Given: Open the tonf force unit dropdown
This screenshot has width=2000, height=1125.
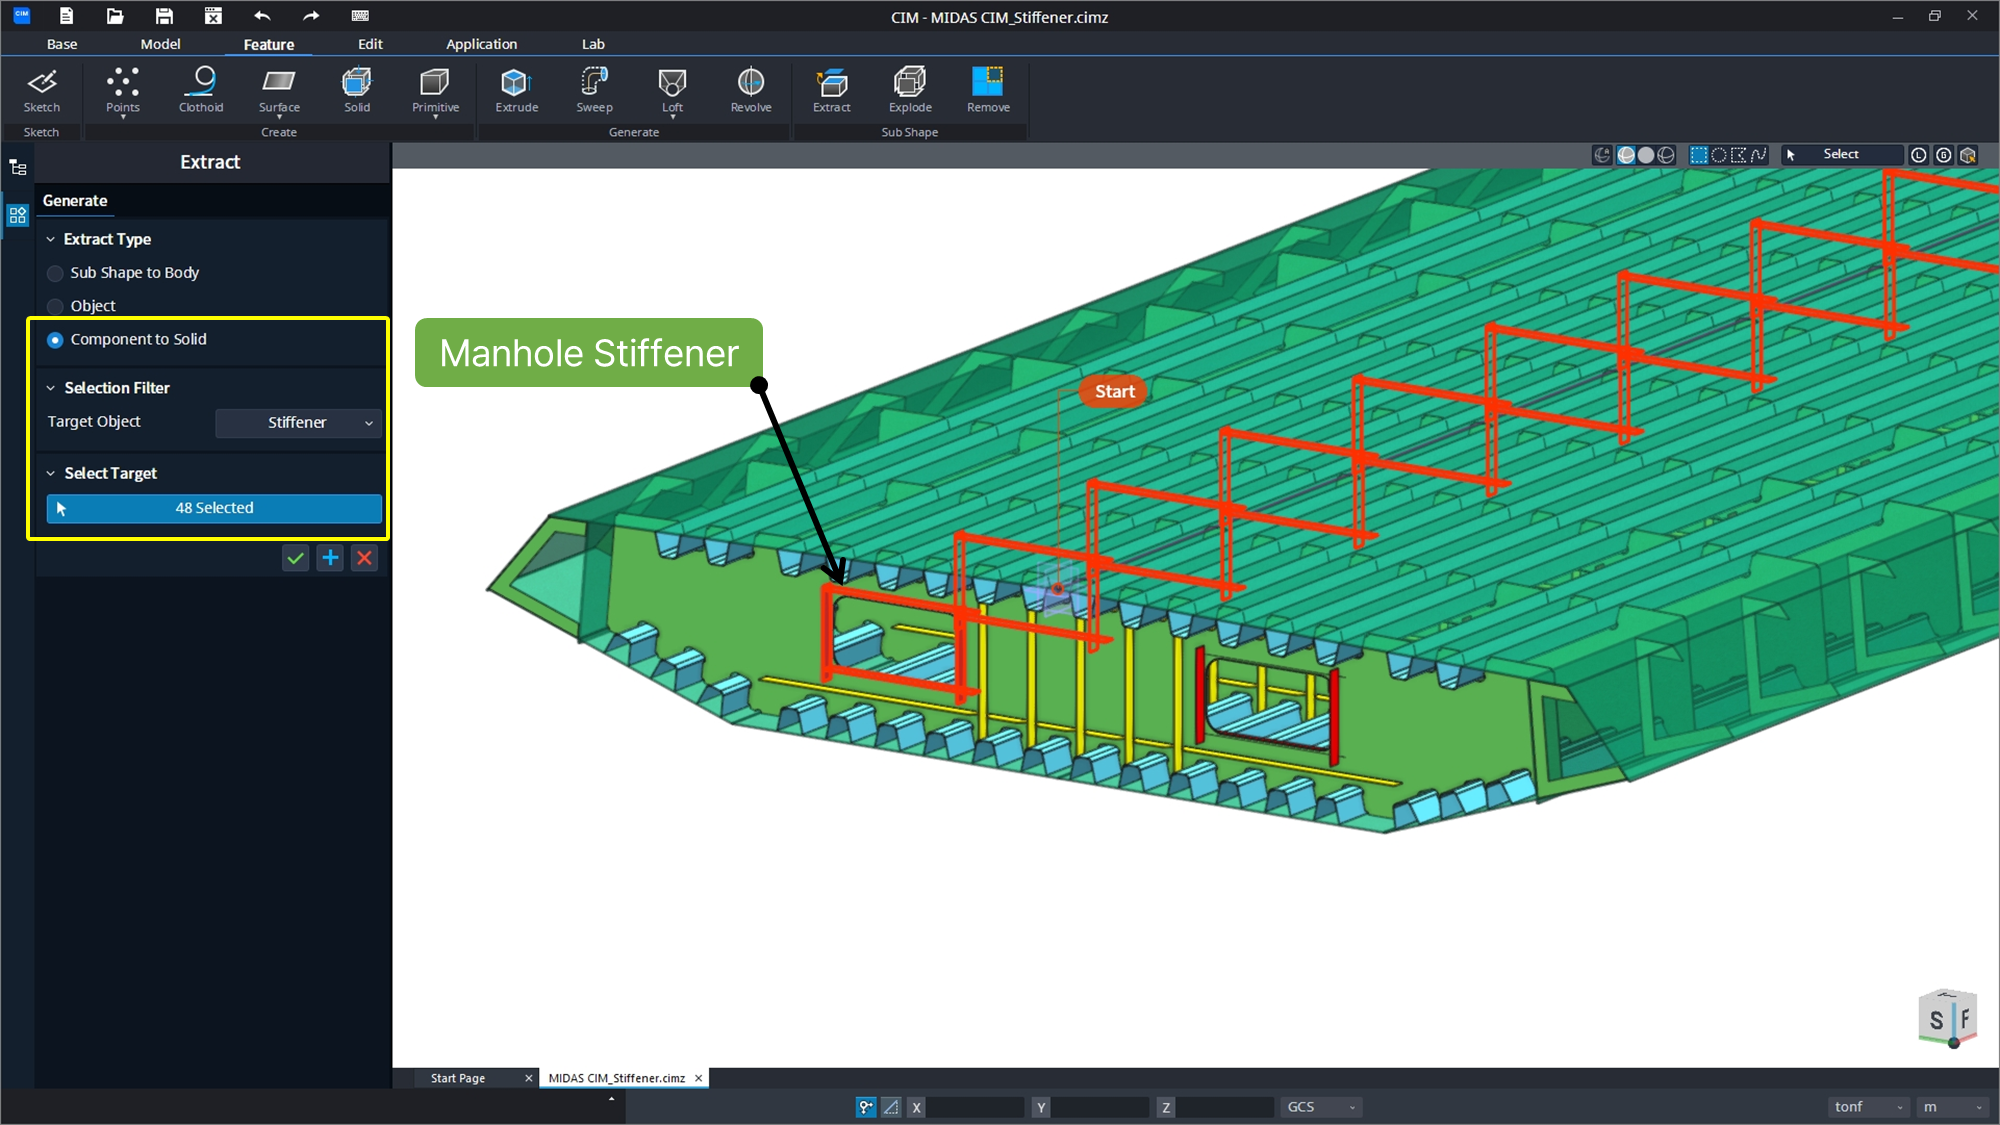Looking at the screenshot, I should (x=1867, y=1107).
